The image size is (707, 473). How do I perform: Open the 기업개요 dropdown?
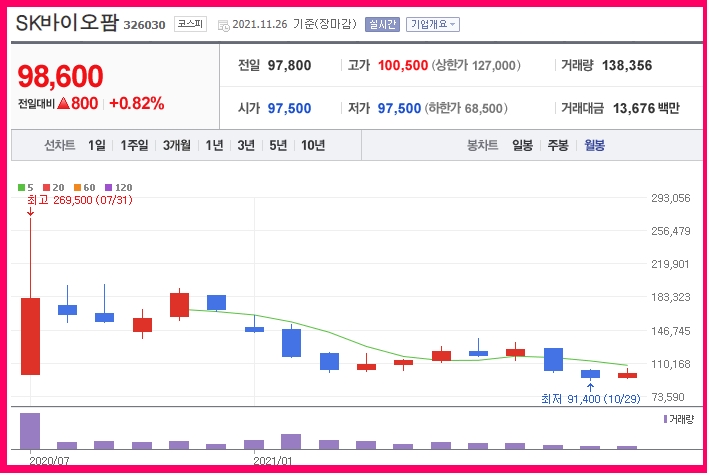point(433,24)
